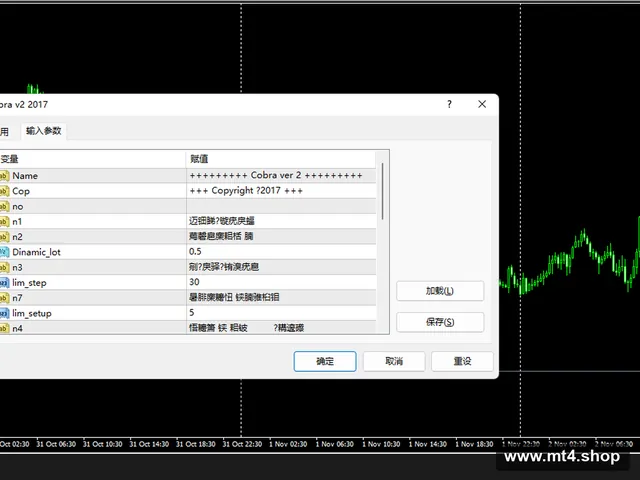Switch to the partially visible 常用 tab
This screenshot has height=480, width=640.
click(4, 131)
